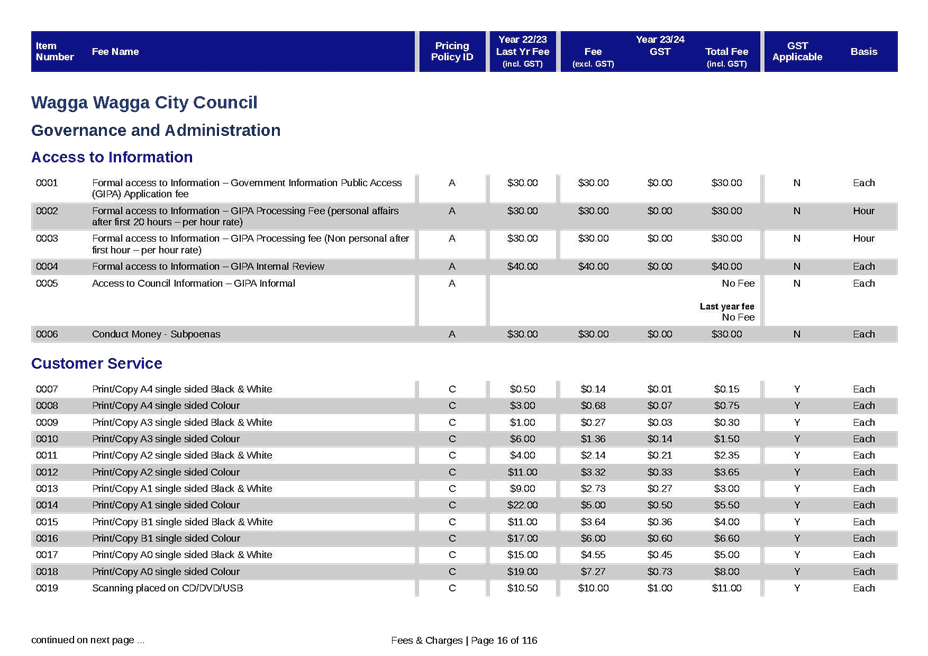Image resolution: width=928 pixels, height=656 pixels.
Task: Select the GIPA Application fee name text
Action: (247, 188)
